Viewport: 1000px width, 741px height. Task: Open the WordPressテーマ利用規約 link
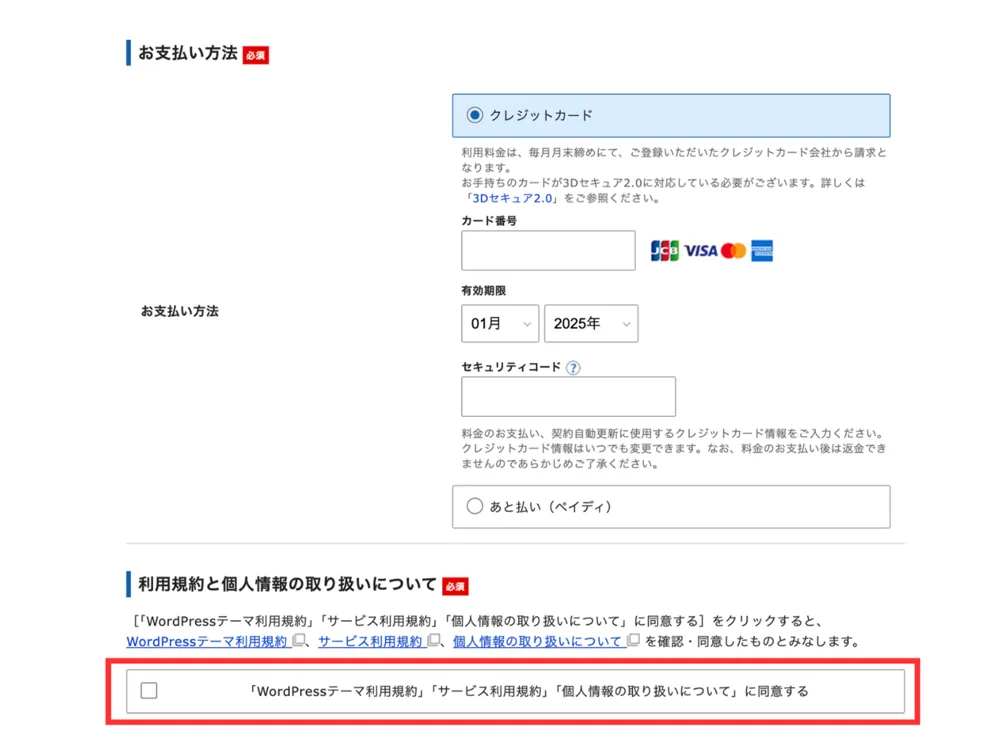click(x=207, y=641)
